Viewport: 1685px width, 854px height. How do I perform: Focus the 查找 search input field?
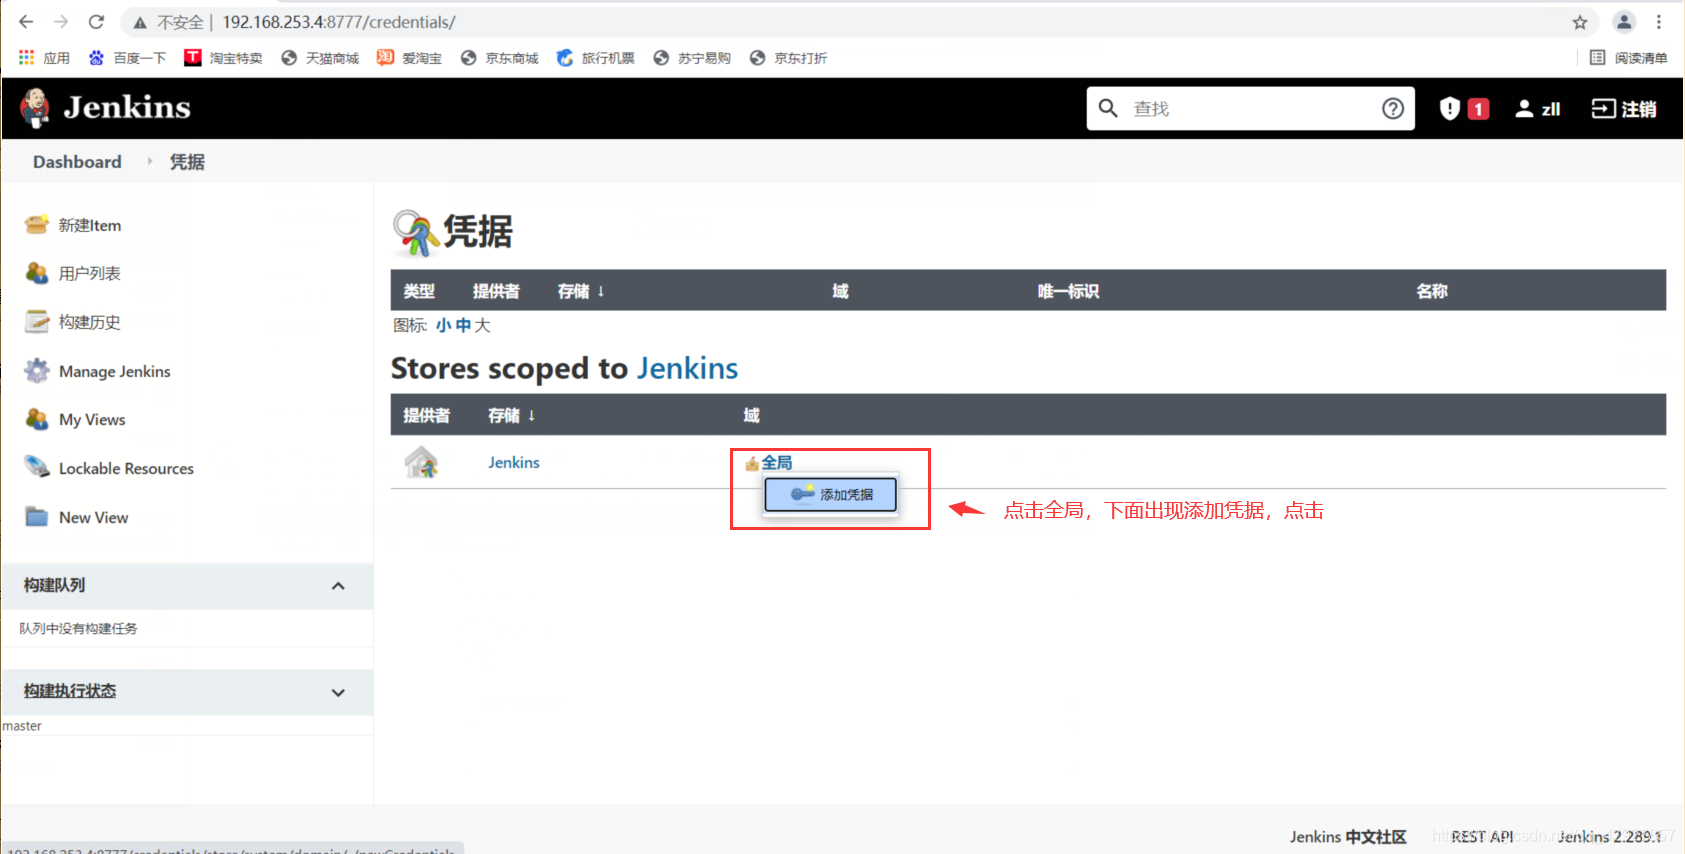pyautogui.click(x=1250, y=108)
